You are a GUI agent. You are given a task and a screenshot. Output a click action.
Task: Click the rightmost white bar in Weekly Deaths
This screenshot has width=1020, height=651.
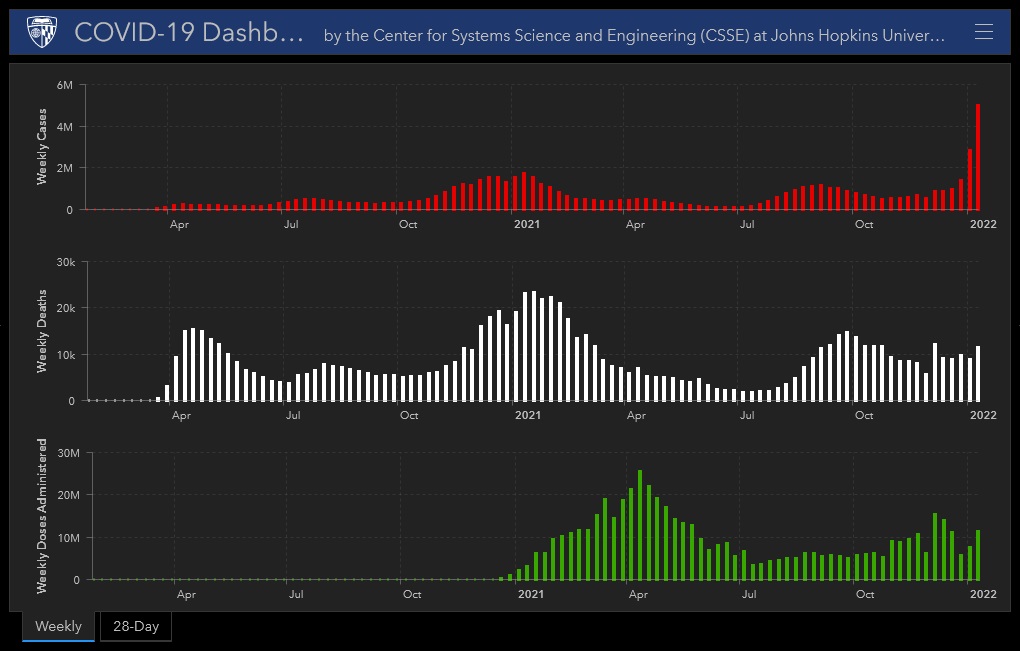click(979, 373)
